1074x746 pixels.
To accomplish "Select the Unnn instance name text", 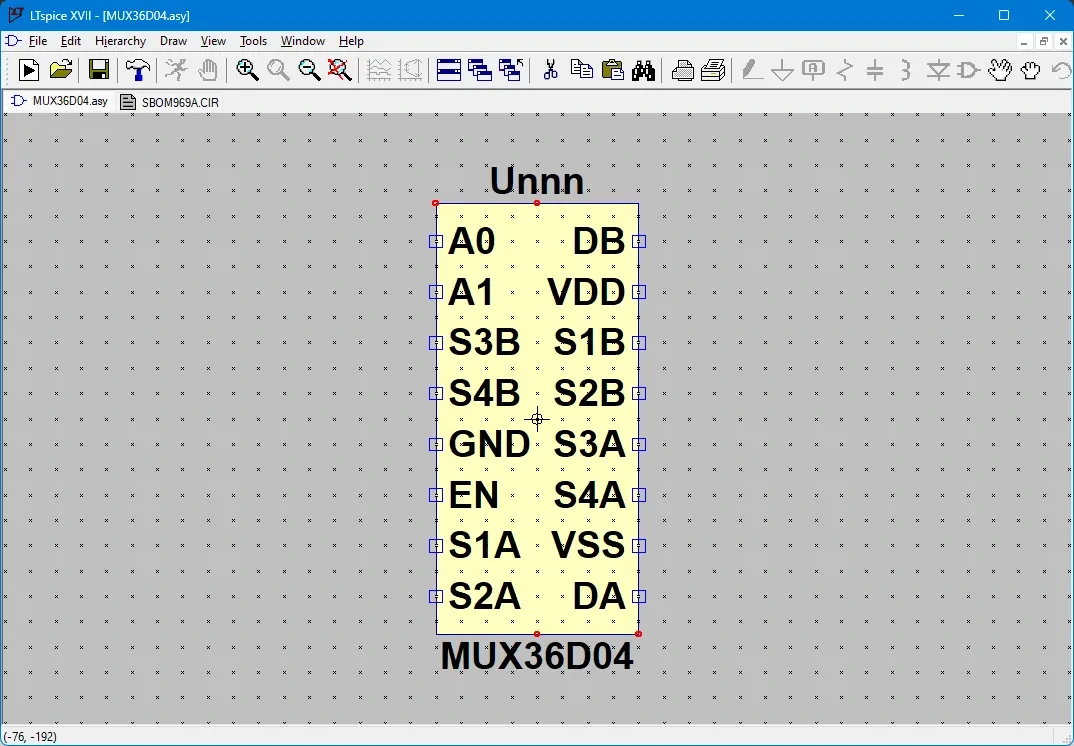I will 537,182.
